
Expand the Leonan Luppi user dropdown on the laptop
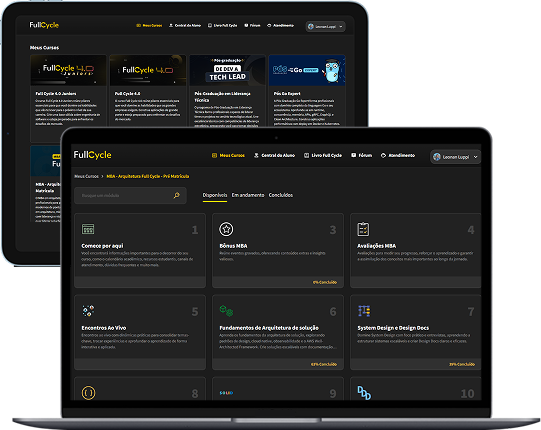click(455, 157)
